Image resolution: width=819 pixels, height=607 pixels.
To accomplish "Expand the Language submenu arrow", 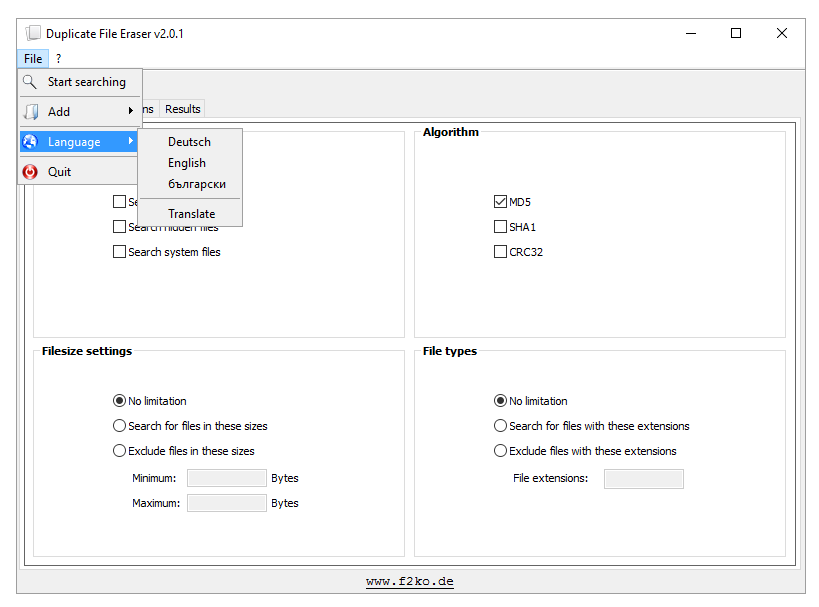I will coord(131,141).
